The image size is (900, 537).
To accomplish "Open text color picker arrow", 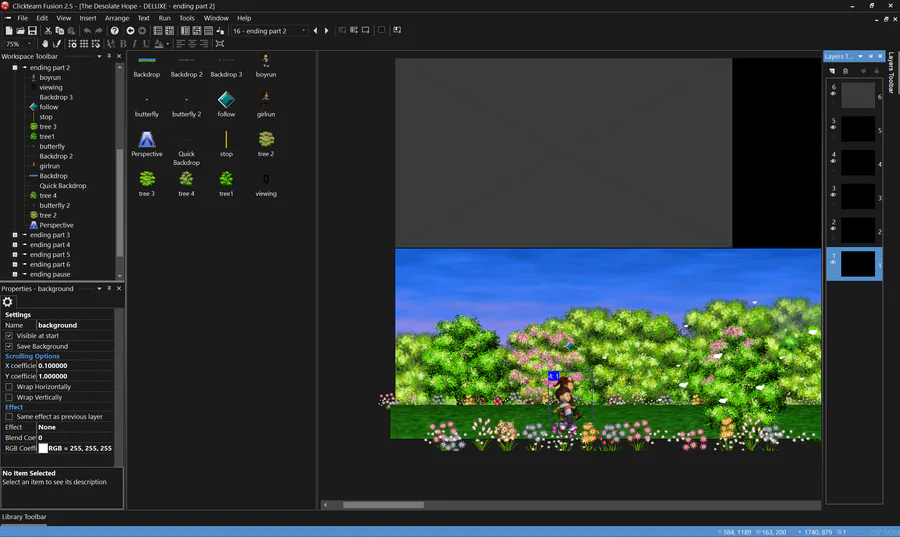I will pos(168,44).
